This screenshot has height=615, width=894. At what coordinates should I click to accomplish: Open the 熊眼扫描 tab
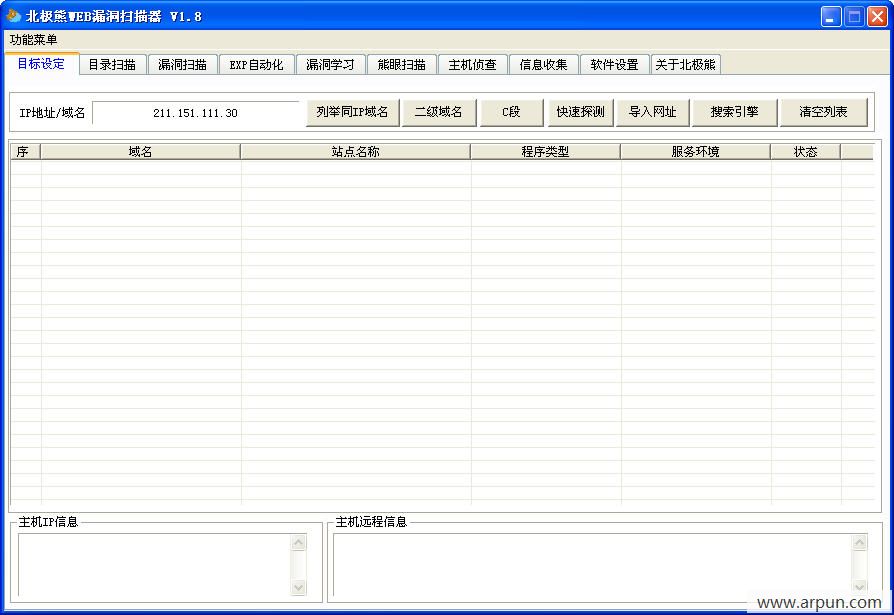pos(401,64)
